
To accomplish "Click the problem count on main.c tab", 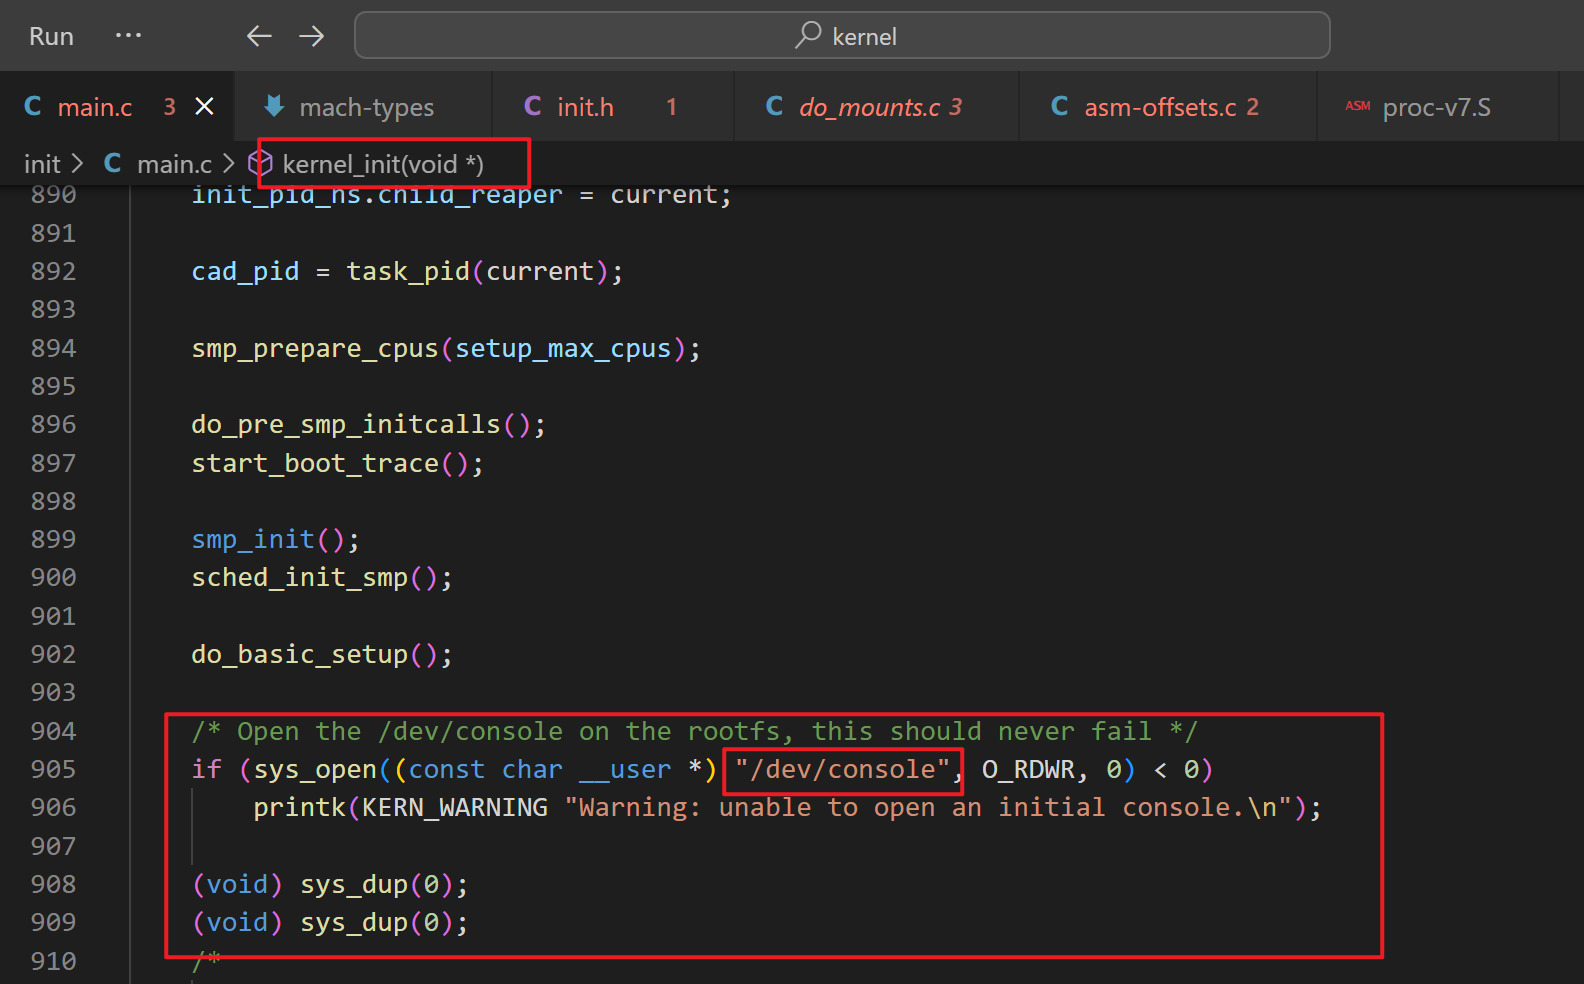I will coord(170,107).
